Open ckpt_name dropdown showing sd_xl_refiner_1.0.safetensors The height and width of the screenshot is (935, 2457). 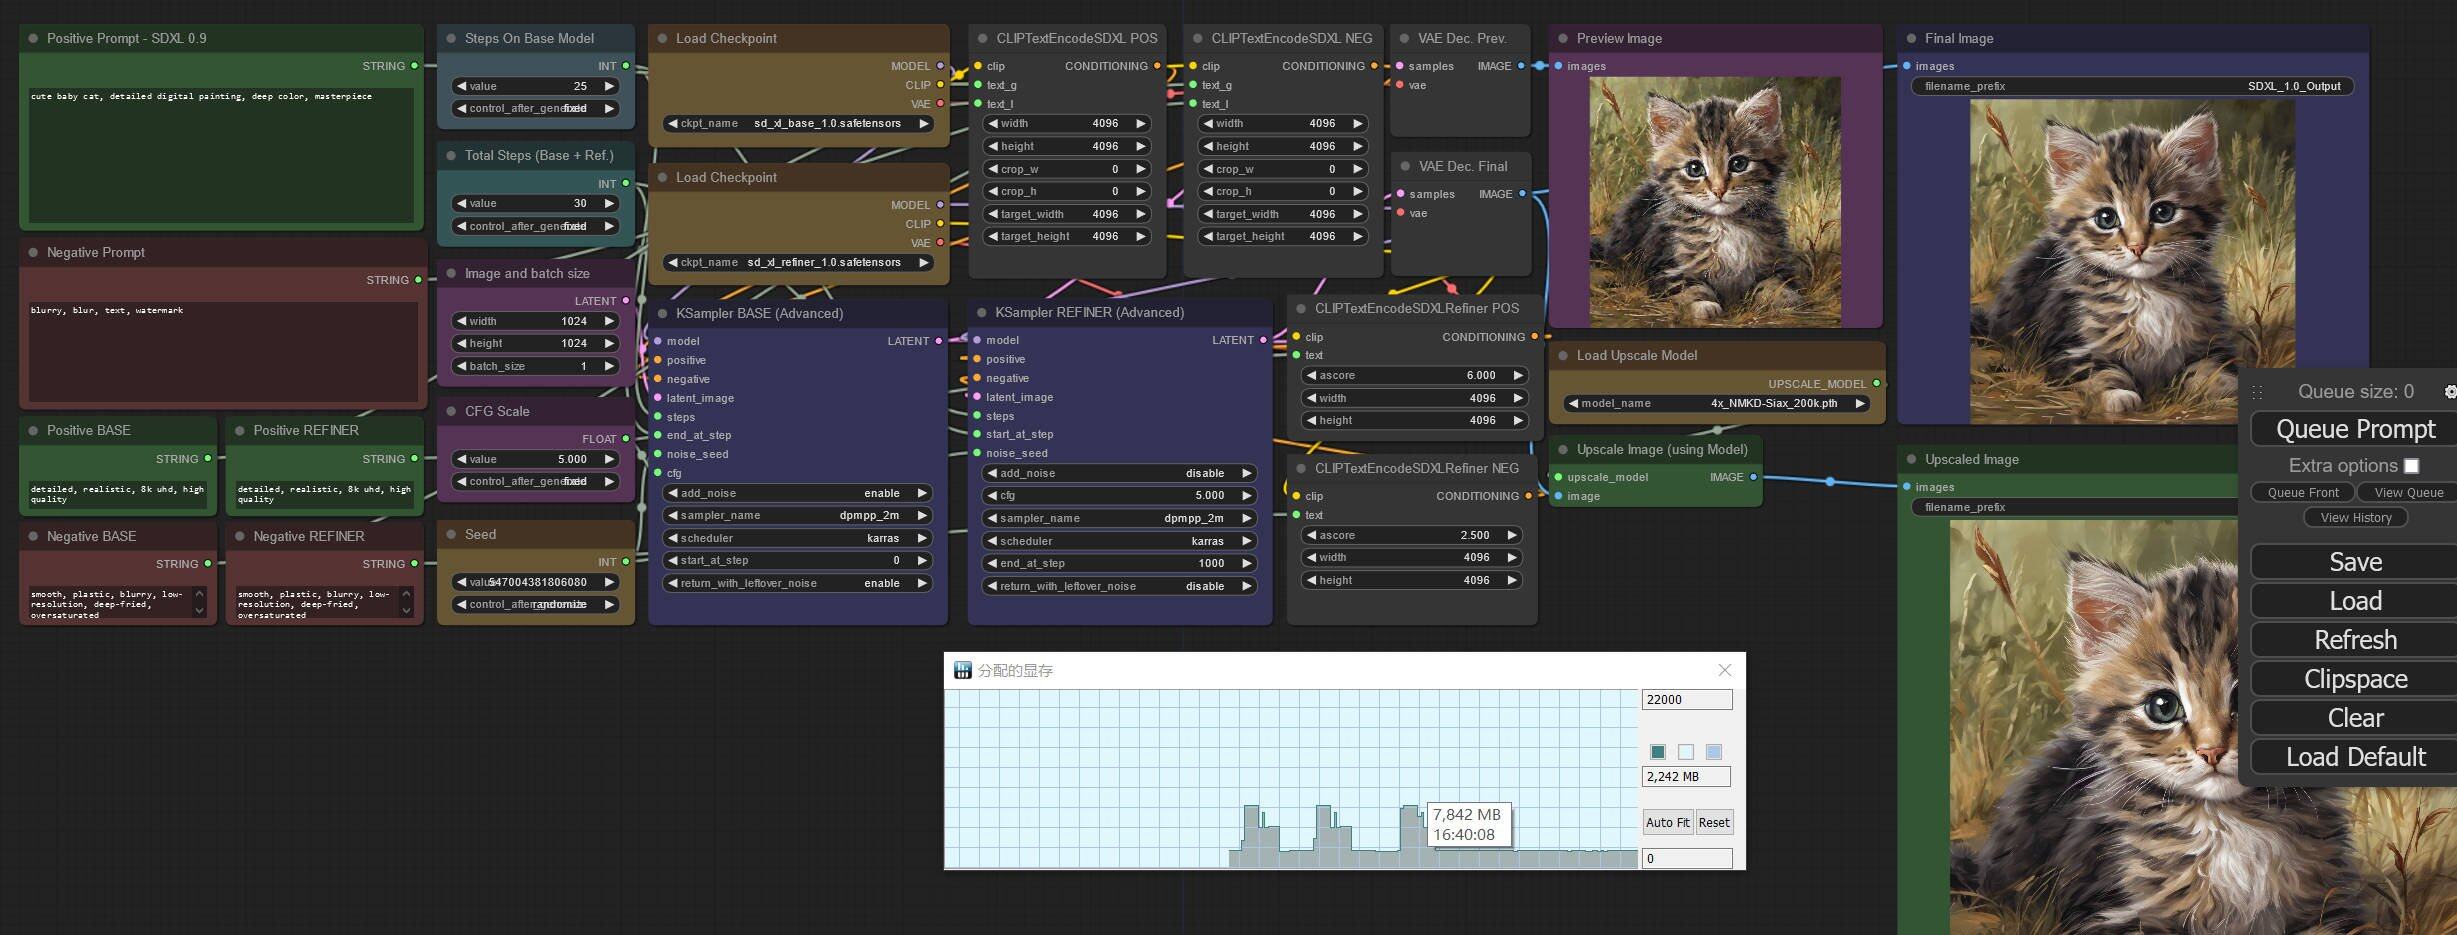tap(798, 263)
